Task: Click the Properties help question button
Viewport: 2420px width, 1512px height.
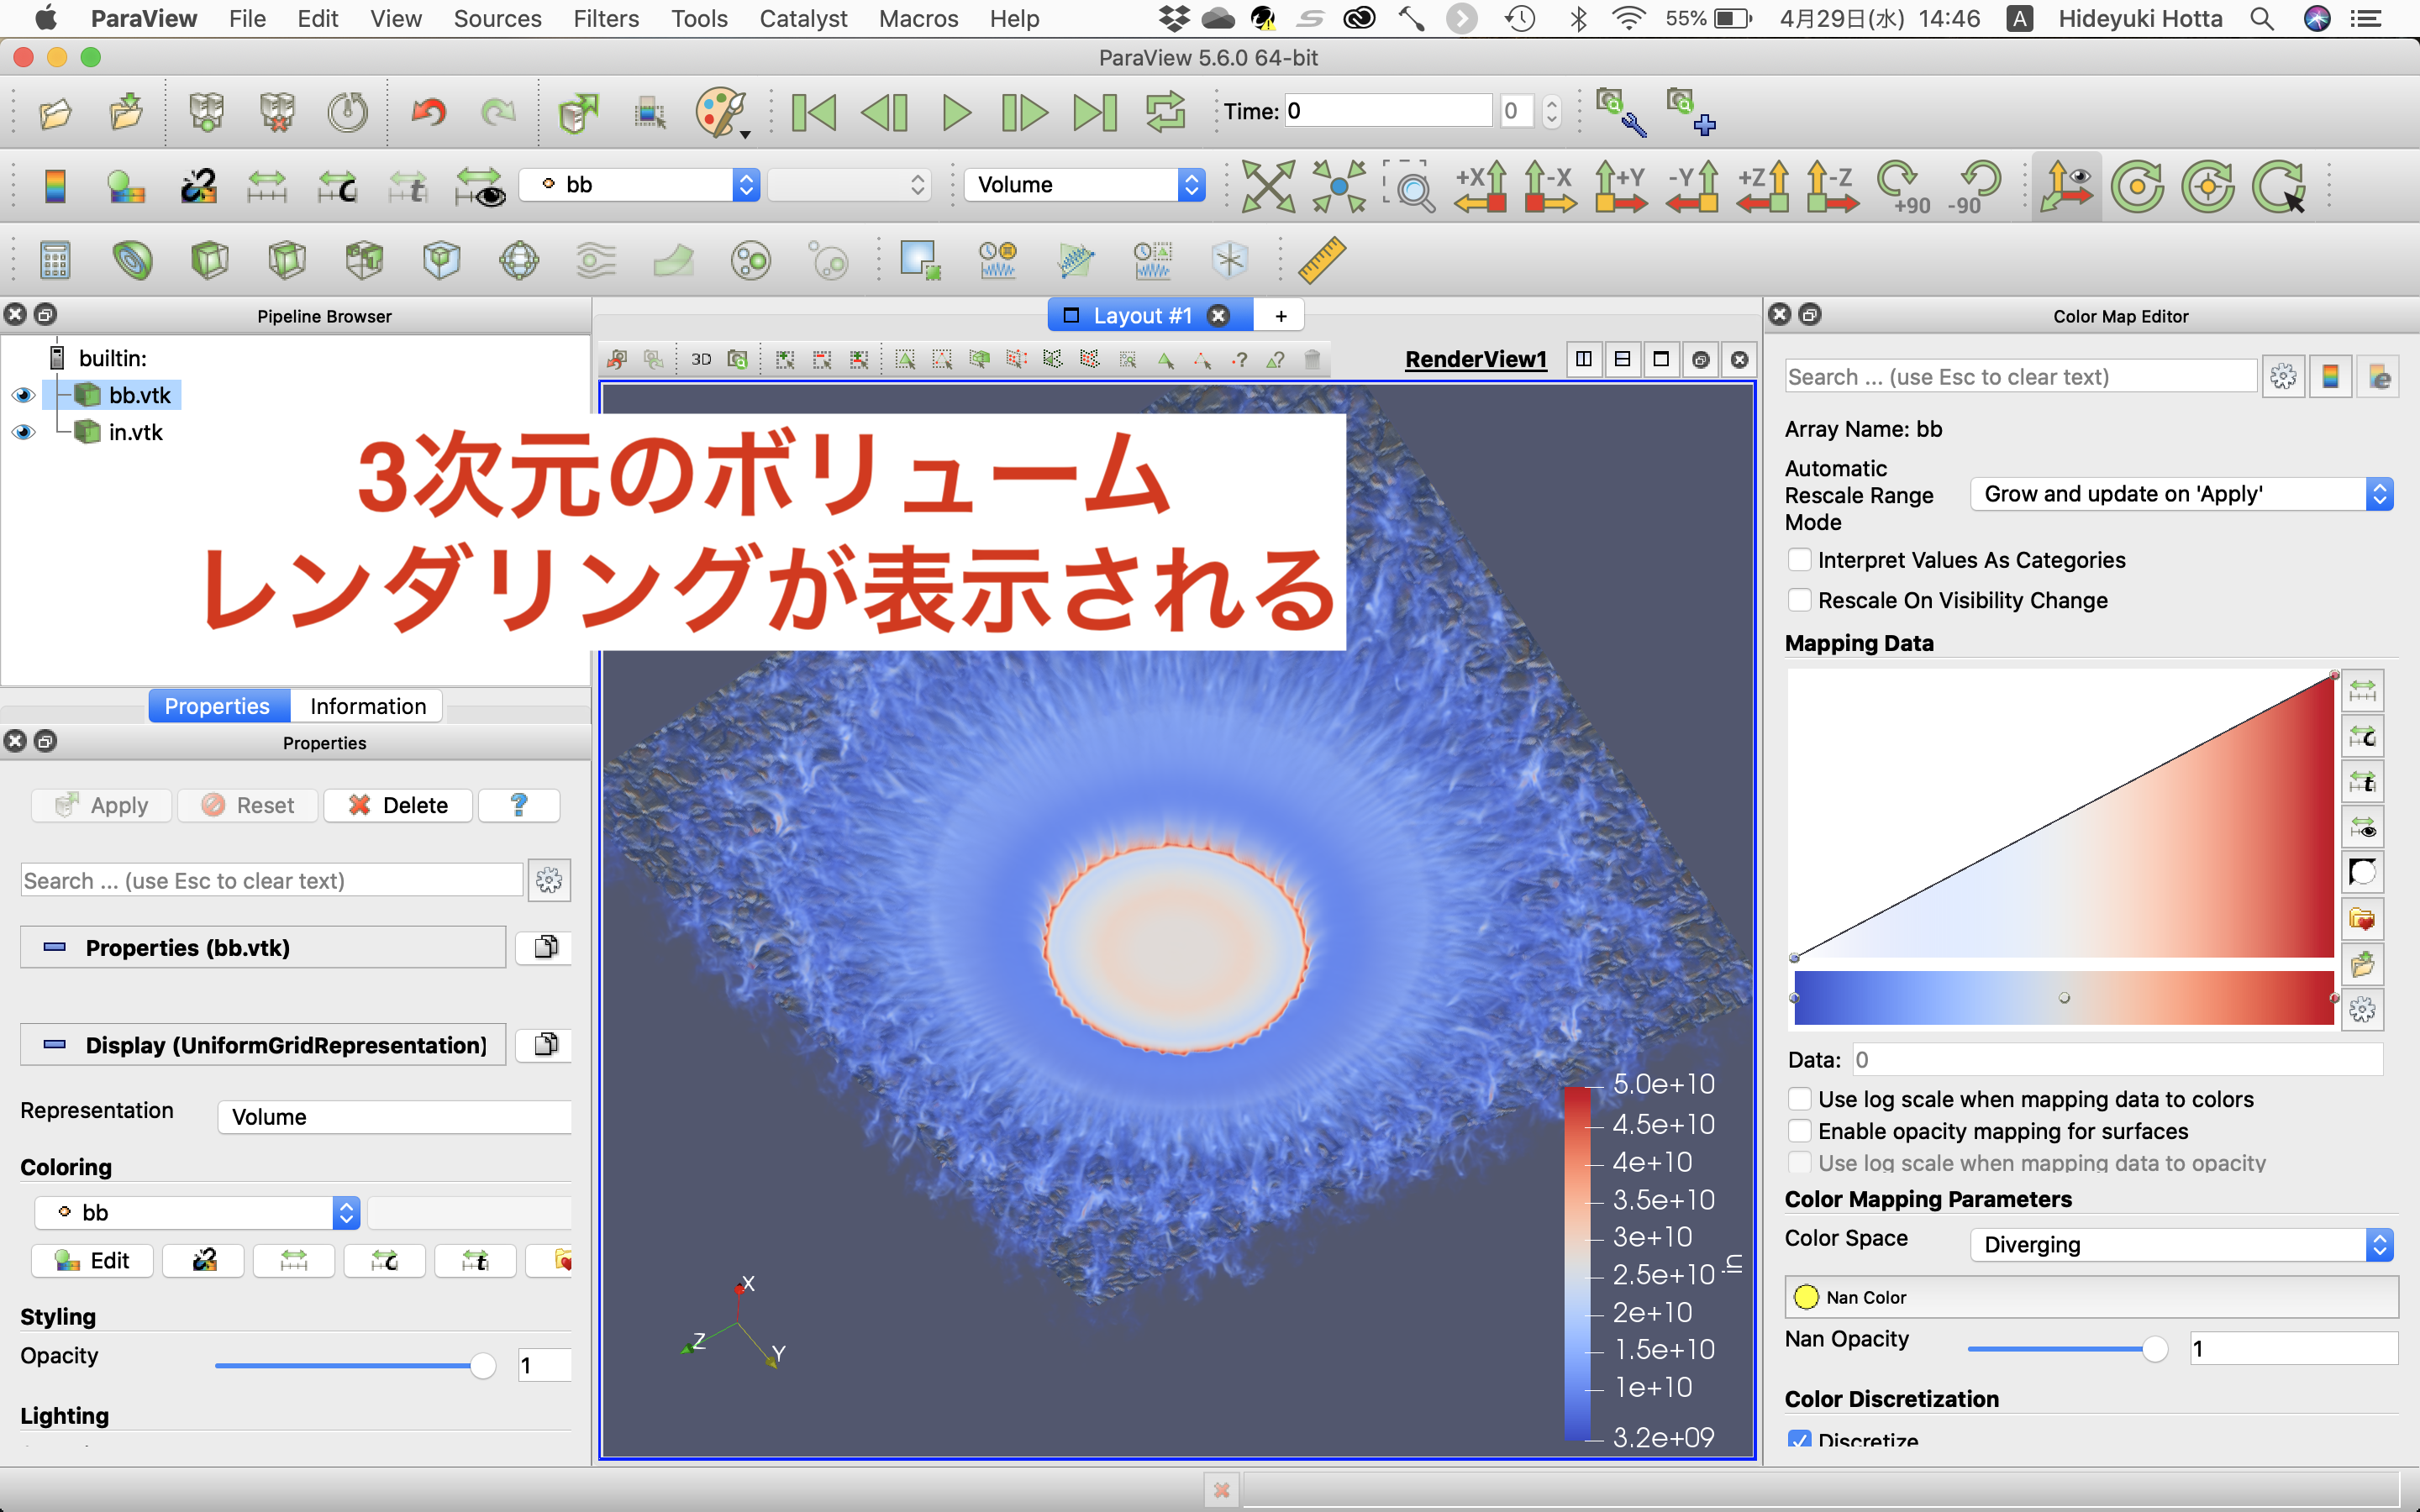Action: tap(519, 805)
